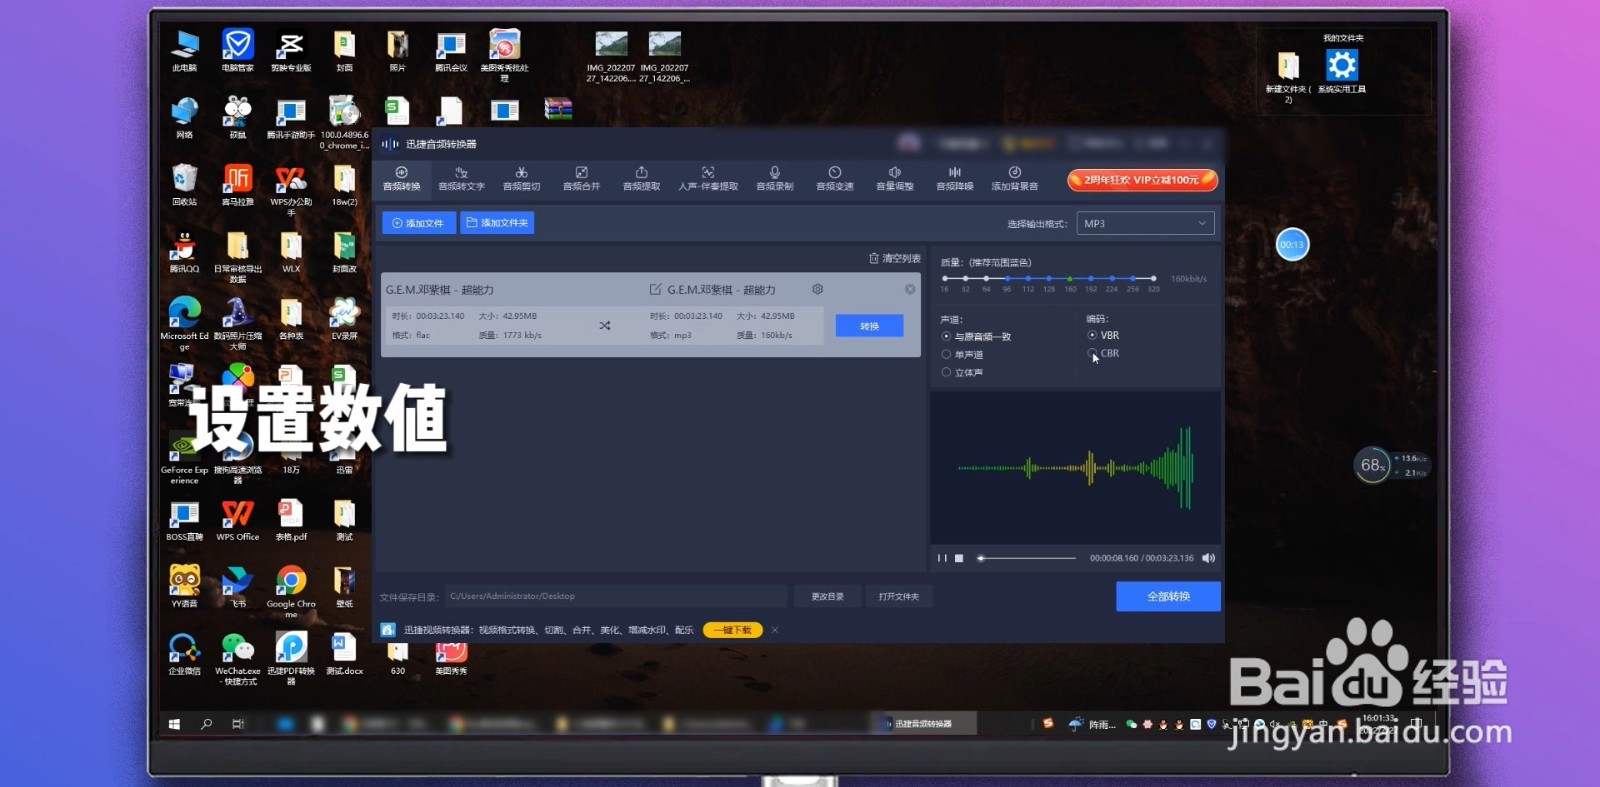Open the 添加背景音 background audio tool
This screenshot has height=787, width=1600.
(1015, 179)
